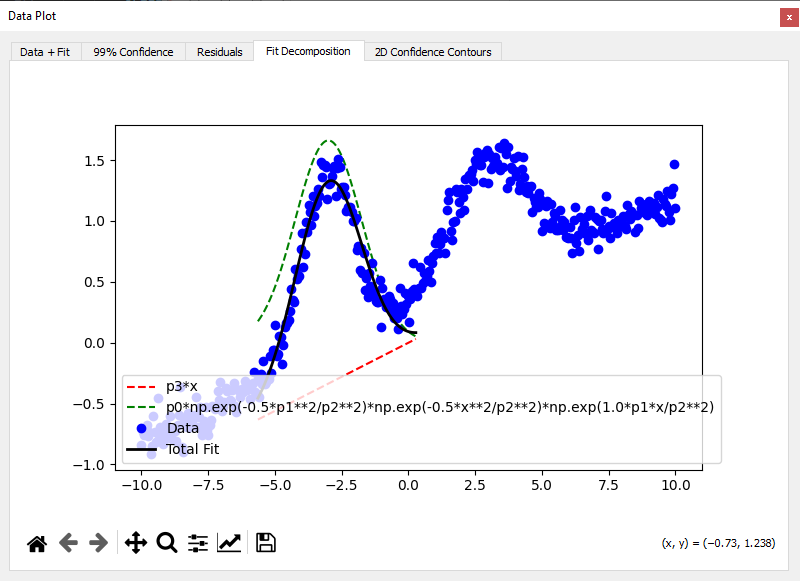
Task: Close the Data Plot window
Action: [789, 17]
